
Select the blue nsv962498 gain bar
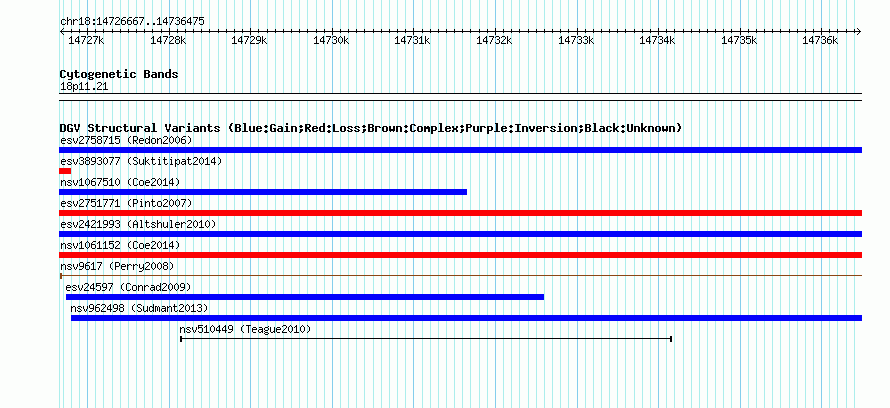(x=467, y=318)
